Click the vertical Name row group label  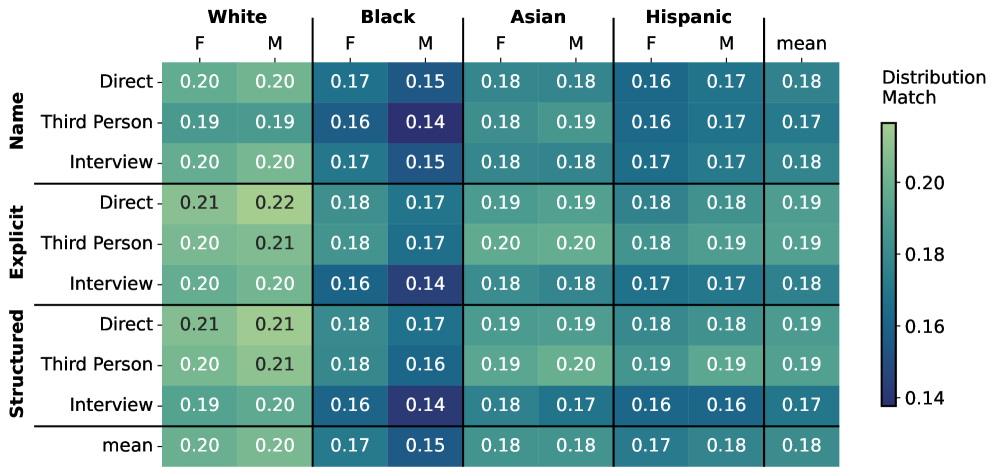click(x=17, y=122)
